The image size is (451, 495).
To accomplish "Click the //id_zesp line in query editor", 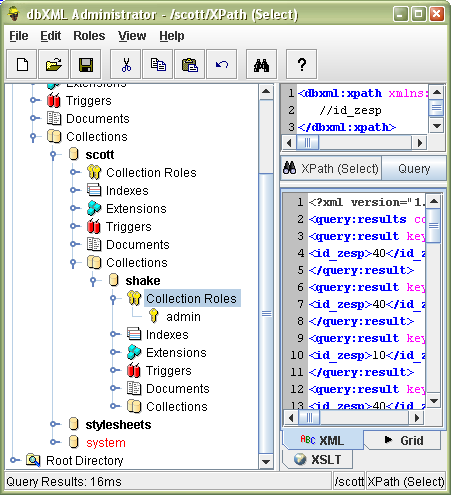I will point(350,110).
